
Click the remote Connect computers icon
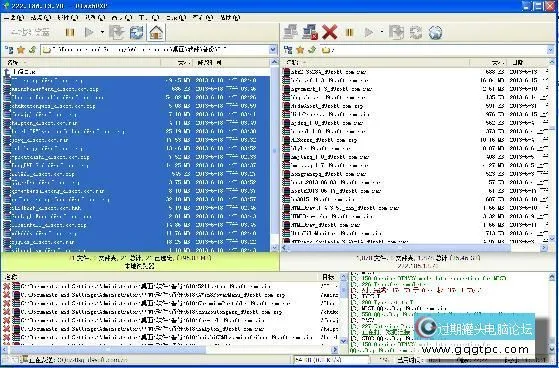[x=291, y=32]
